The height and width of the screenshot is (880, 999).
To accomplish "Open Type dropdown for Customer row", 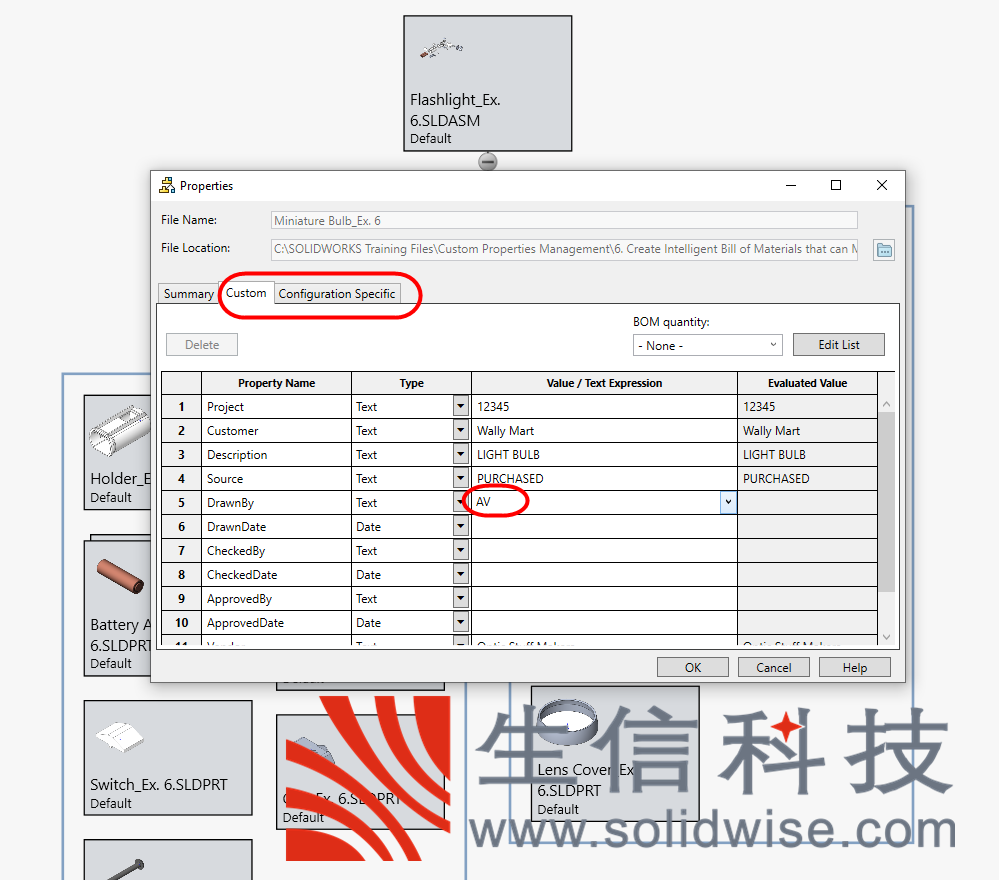I will [461, 430].
